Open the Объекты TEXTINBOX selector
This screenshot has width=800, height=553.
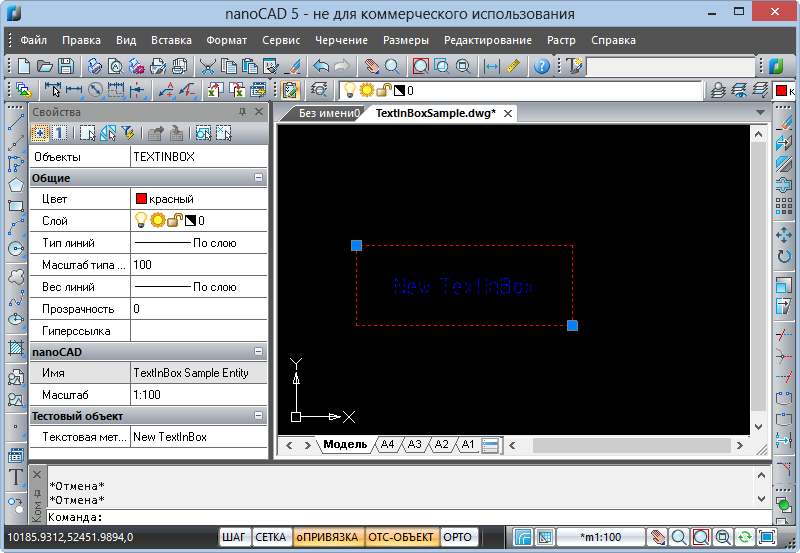coord(199,157)
